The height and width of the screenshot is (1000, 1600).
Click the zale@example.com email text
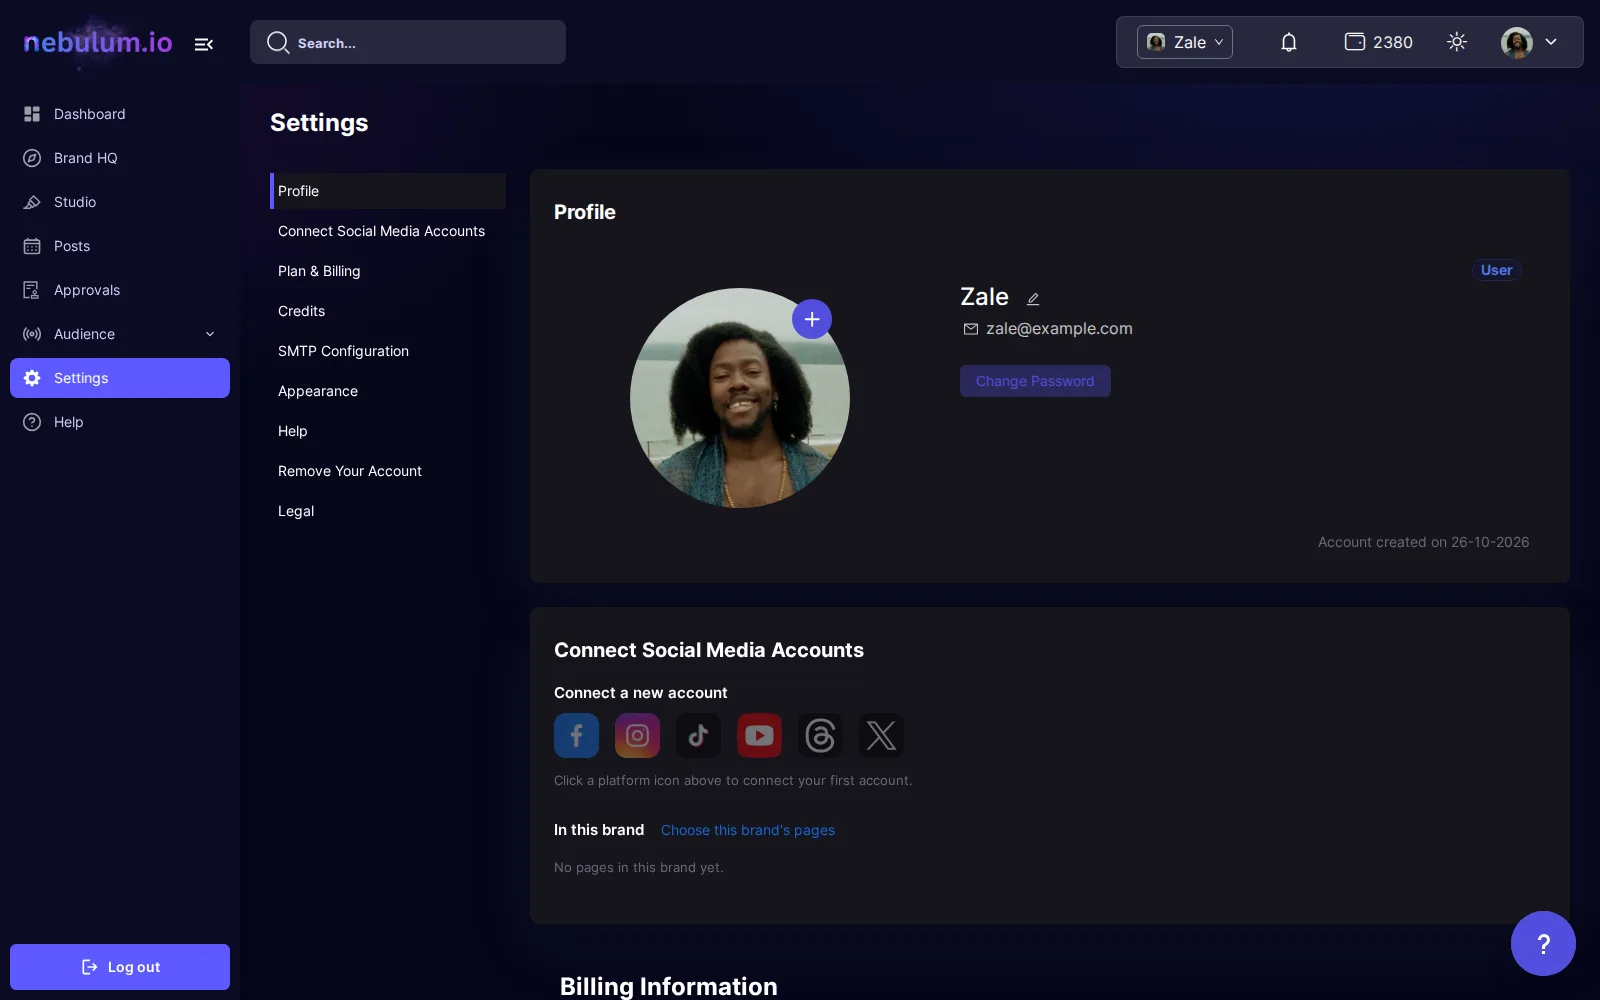tap(1059, 329)
